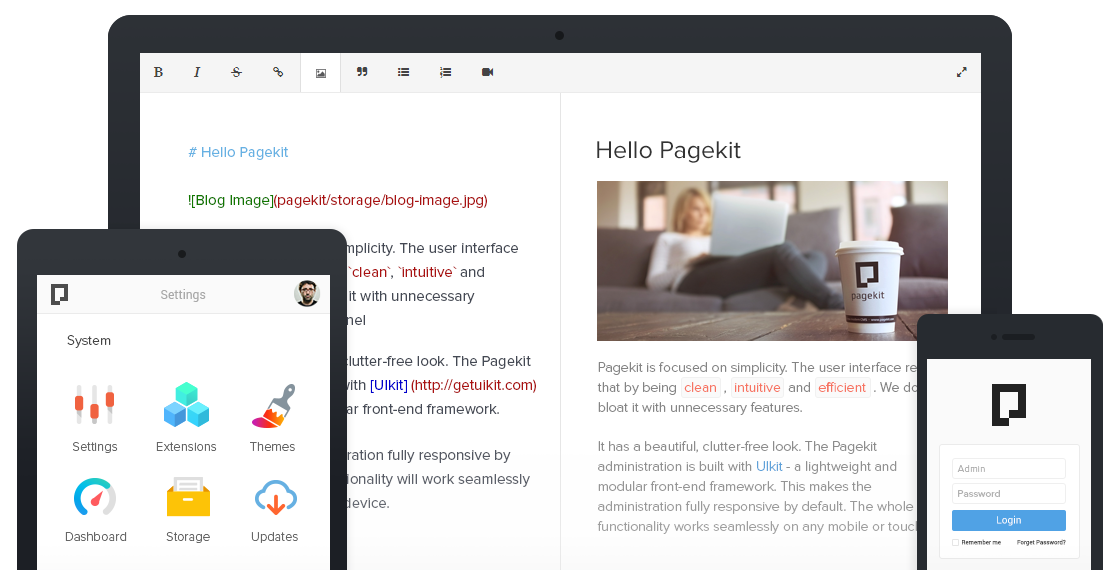Insert a link using toolbar icon

pyautogui.click(x=278, y=72)
